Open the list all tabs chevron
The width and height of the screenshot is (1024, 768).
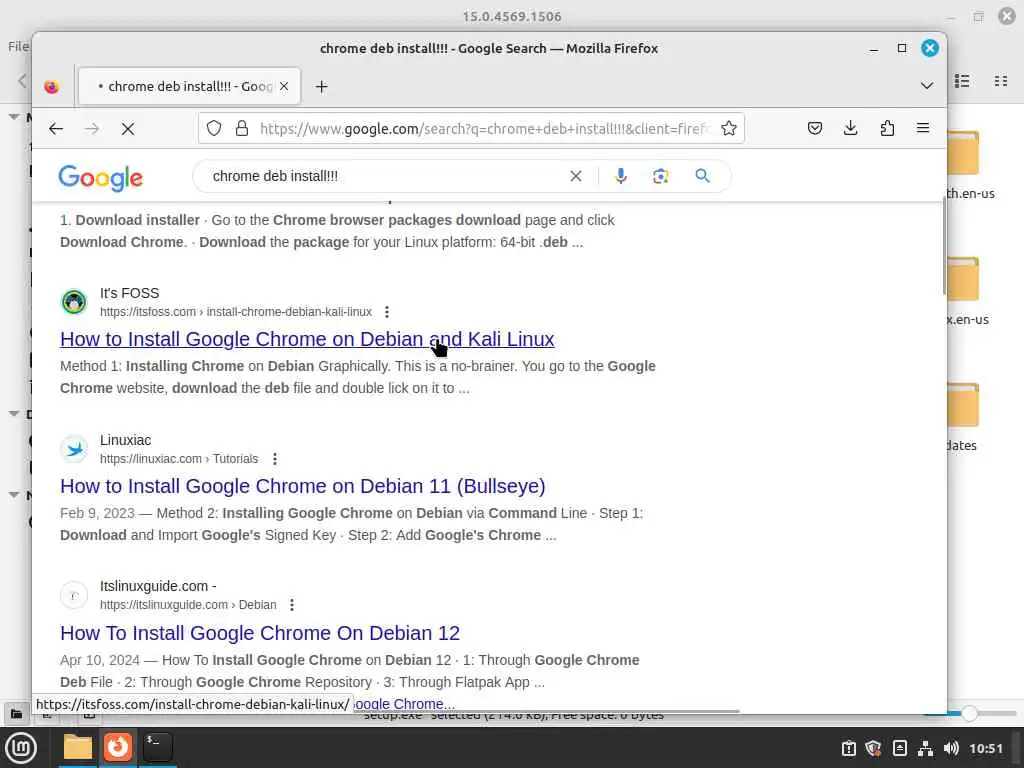click(927, 86)
